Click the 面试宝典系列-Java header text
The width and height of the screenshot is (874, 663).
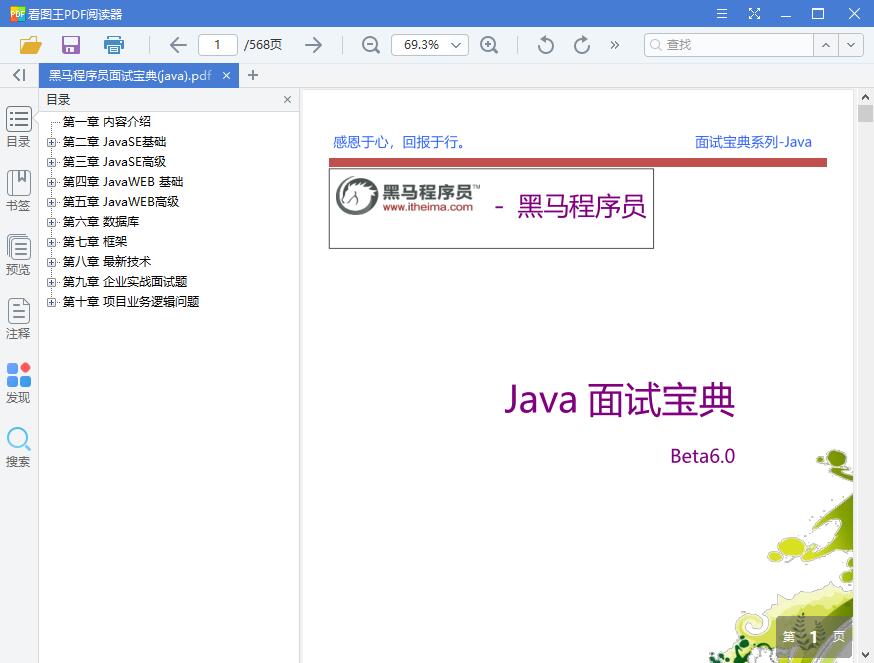(x=753, y=142)
